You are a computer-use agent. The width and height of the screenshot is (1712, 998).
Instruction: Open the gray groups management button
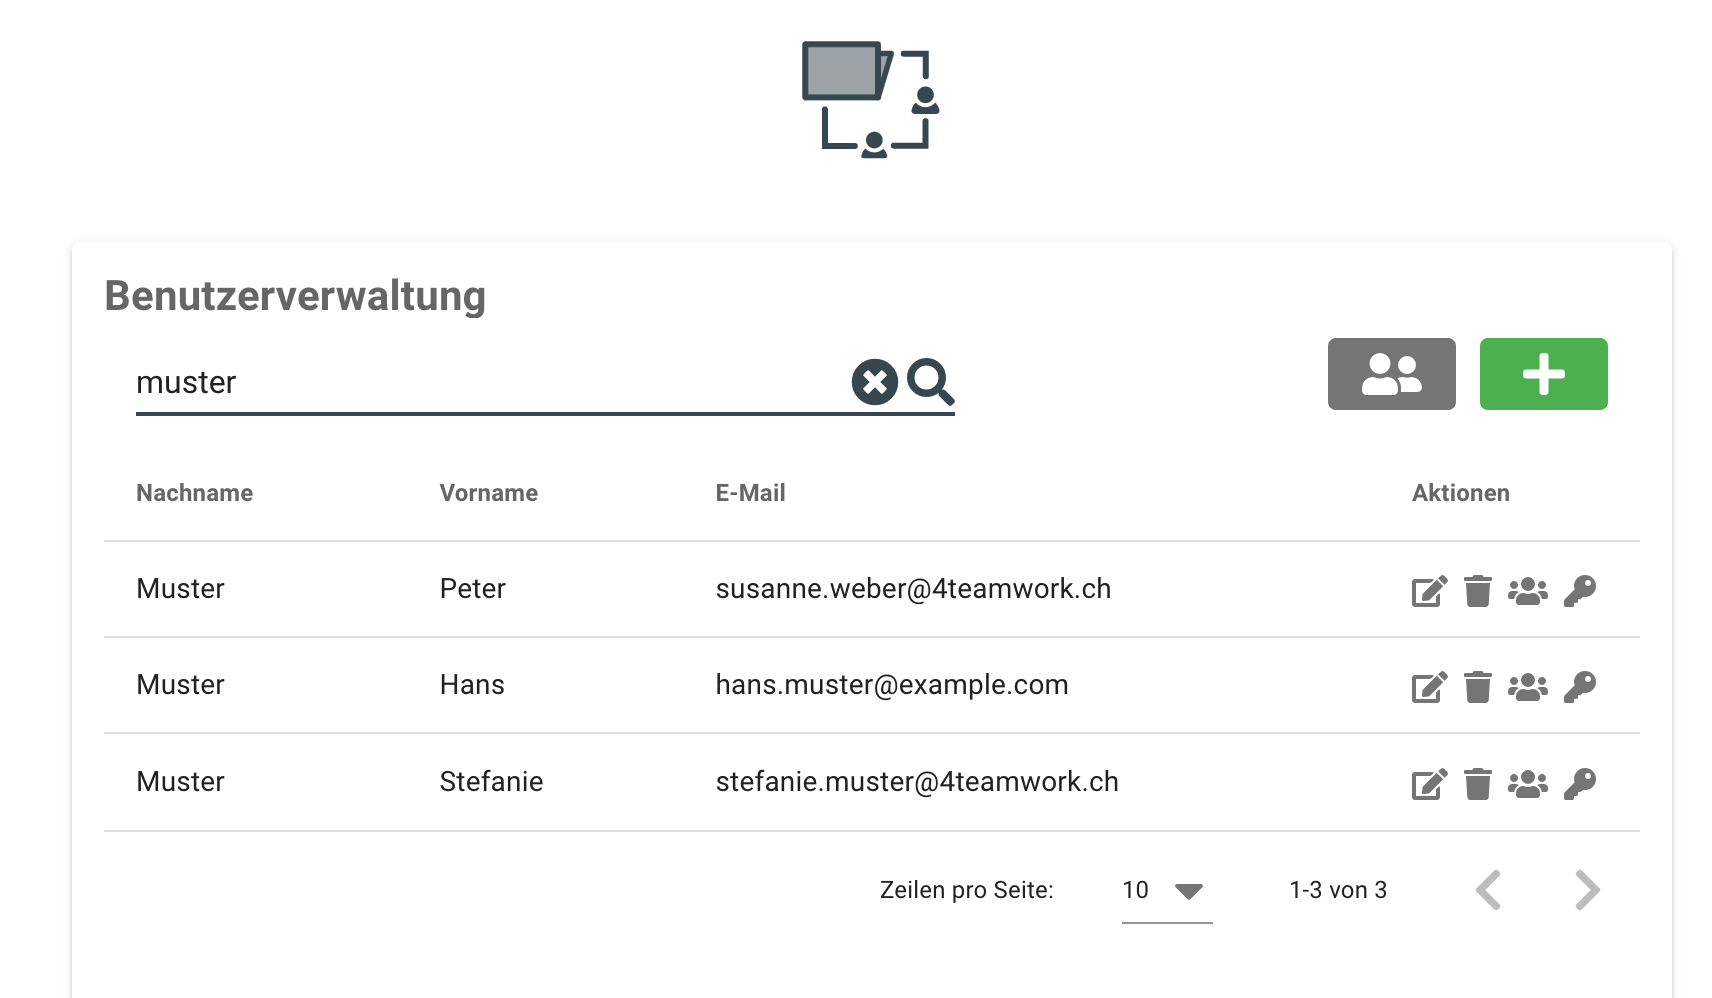[1391, 374]
